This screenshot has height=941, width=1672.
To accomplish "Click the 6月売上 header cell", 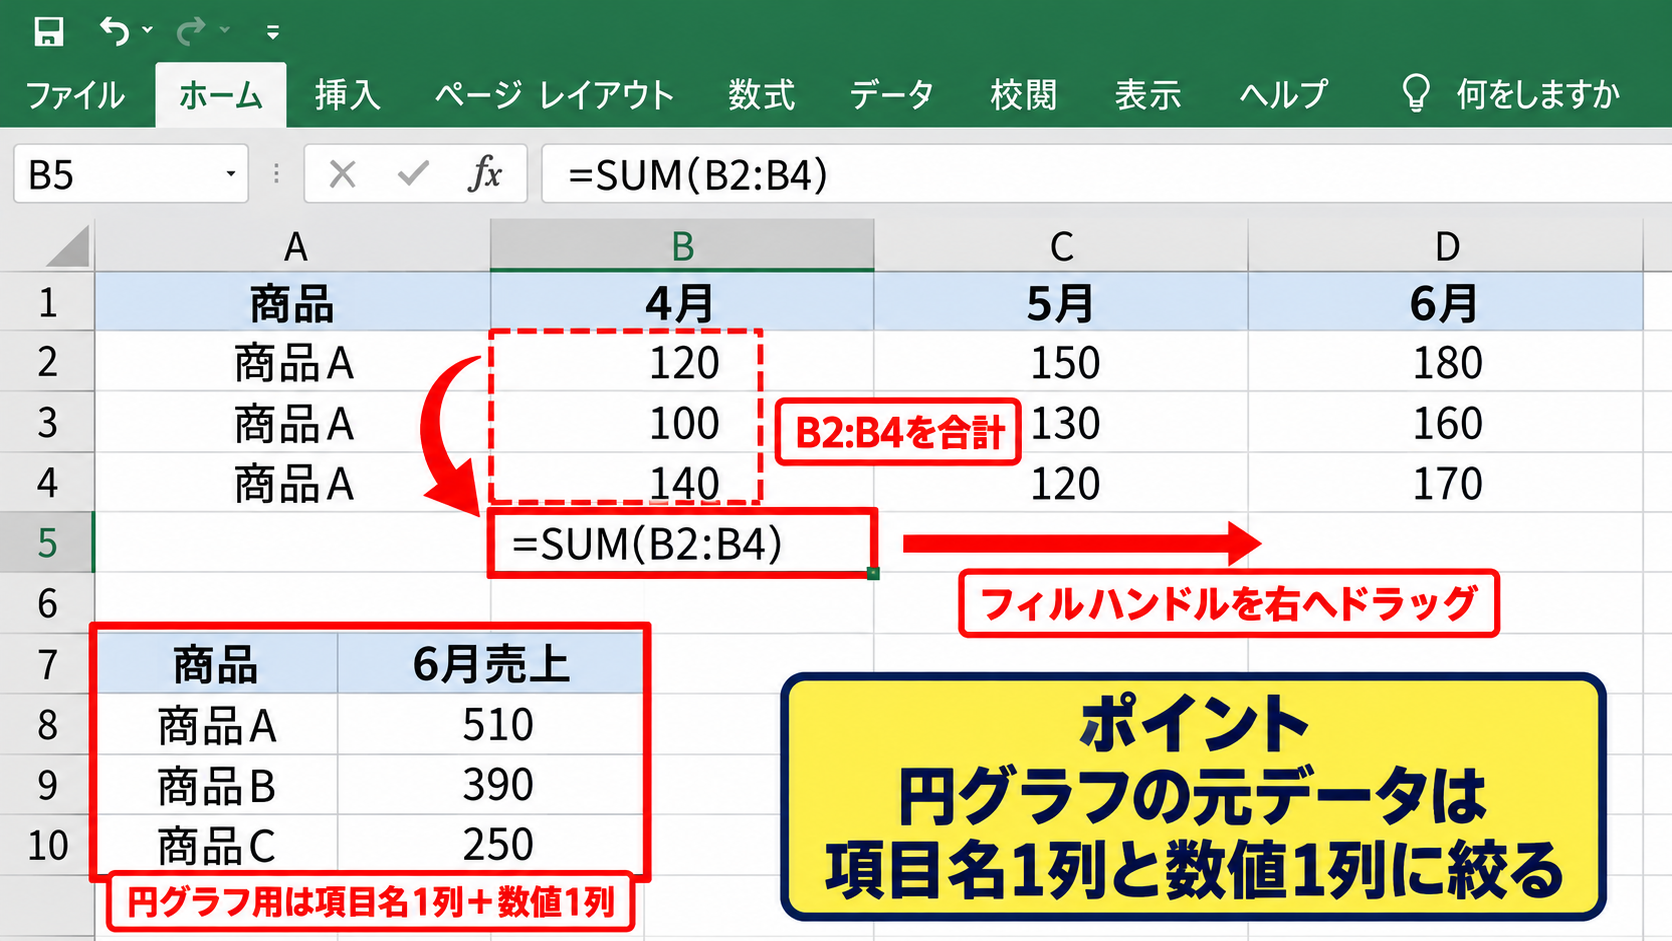I will point(490,664).
